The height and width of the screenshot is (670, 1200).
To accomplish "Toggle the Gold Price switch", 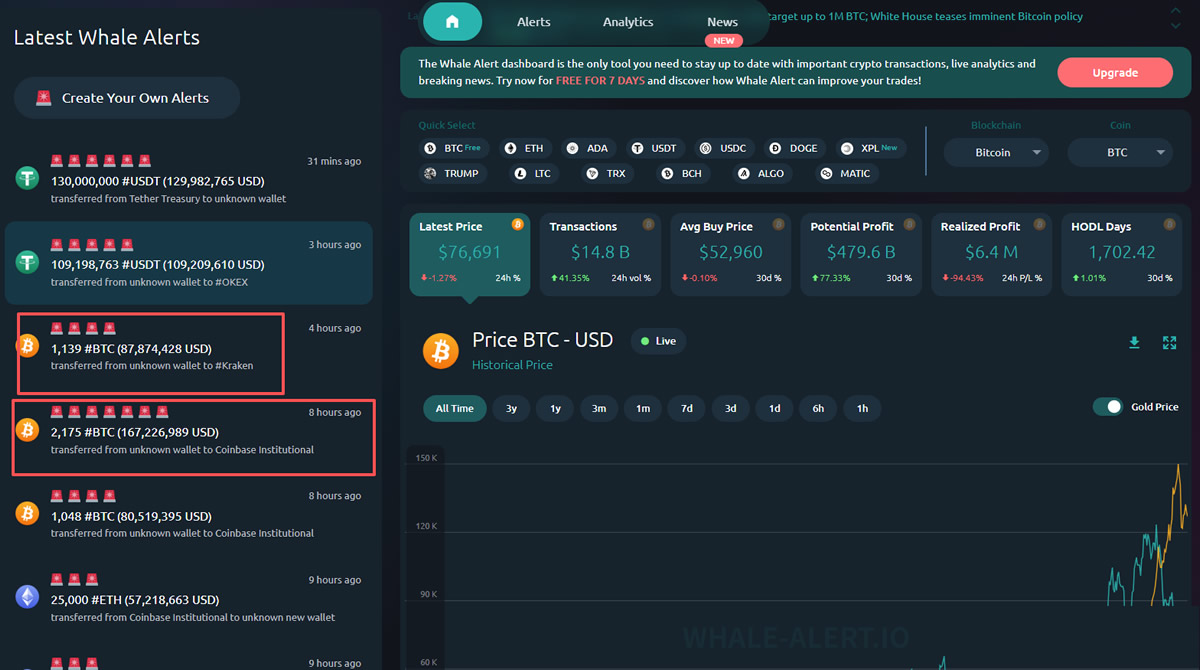I will (x=1107, y=407).
